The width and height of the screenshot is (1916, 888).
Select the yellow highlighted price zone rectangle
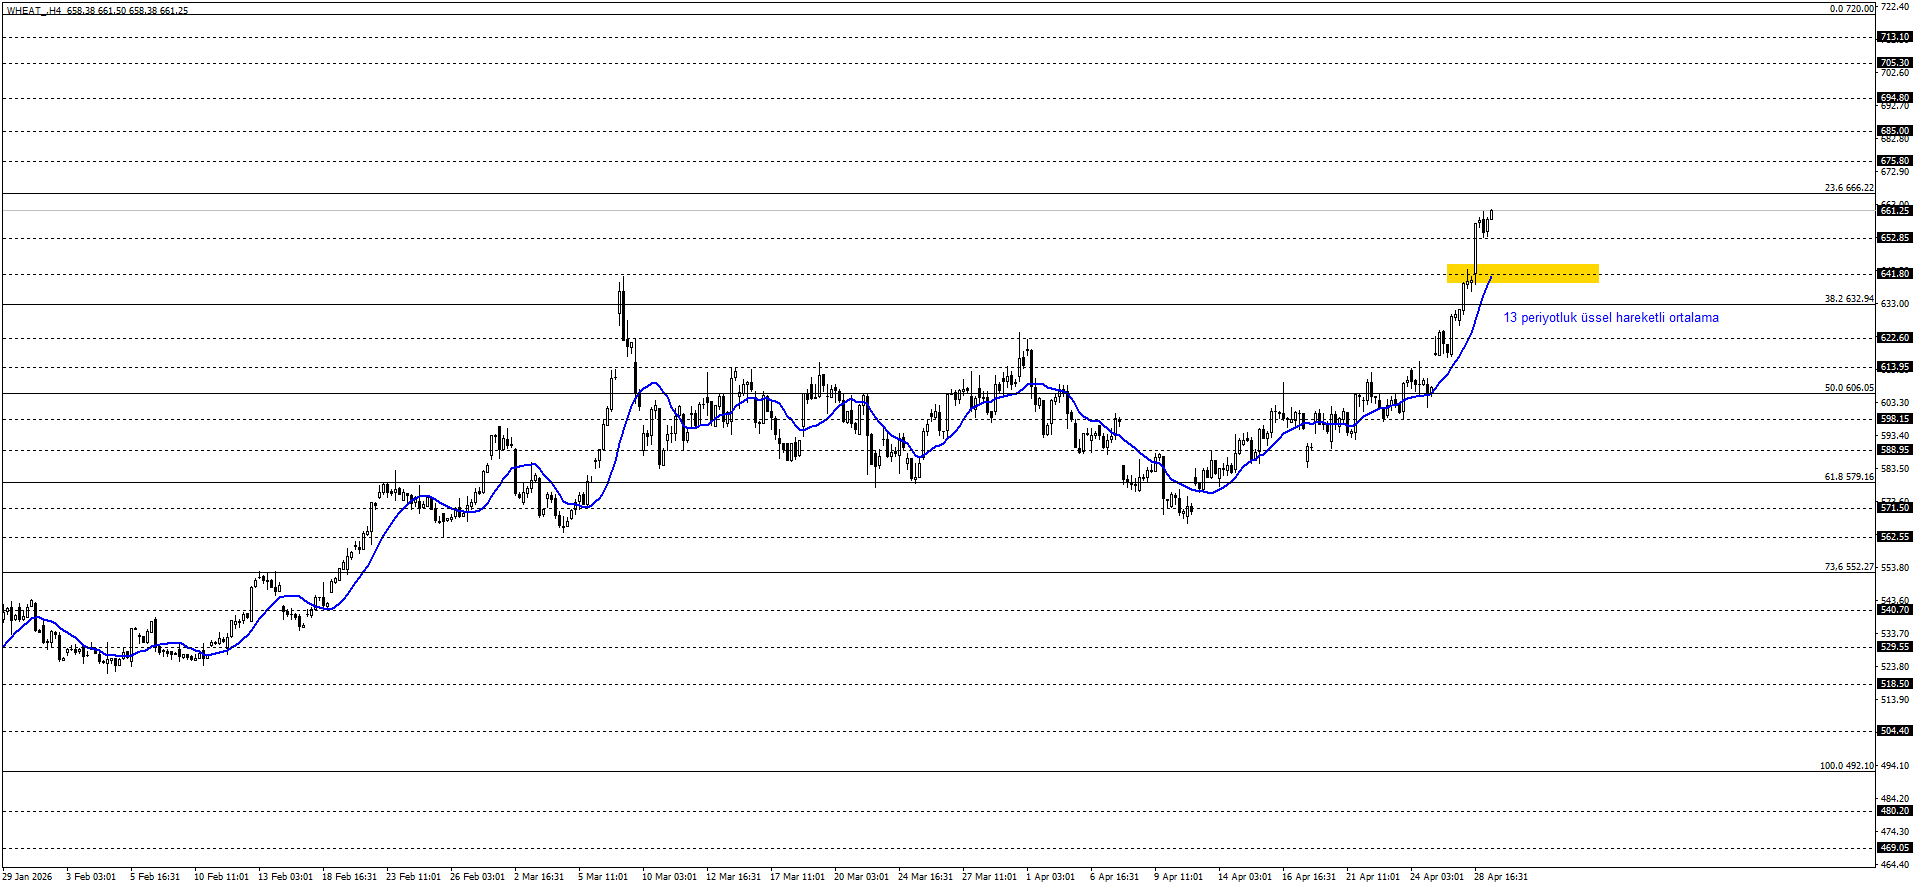click(x=1523, y=274)
